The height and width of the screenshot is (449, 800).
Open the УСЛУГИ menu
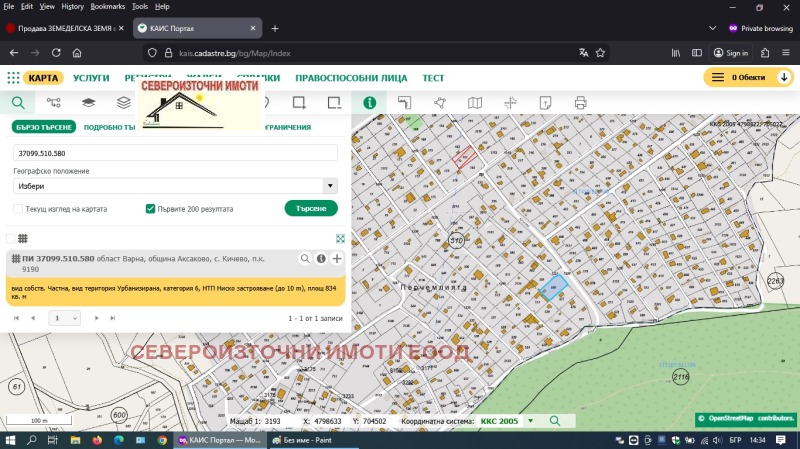click(x=91, y=77)
